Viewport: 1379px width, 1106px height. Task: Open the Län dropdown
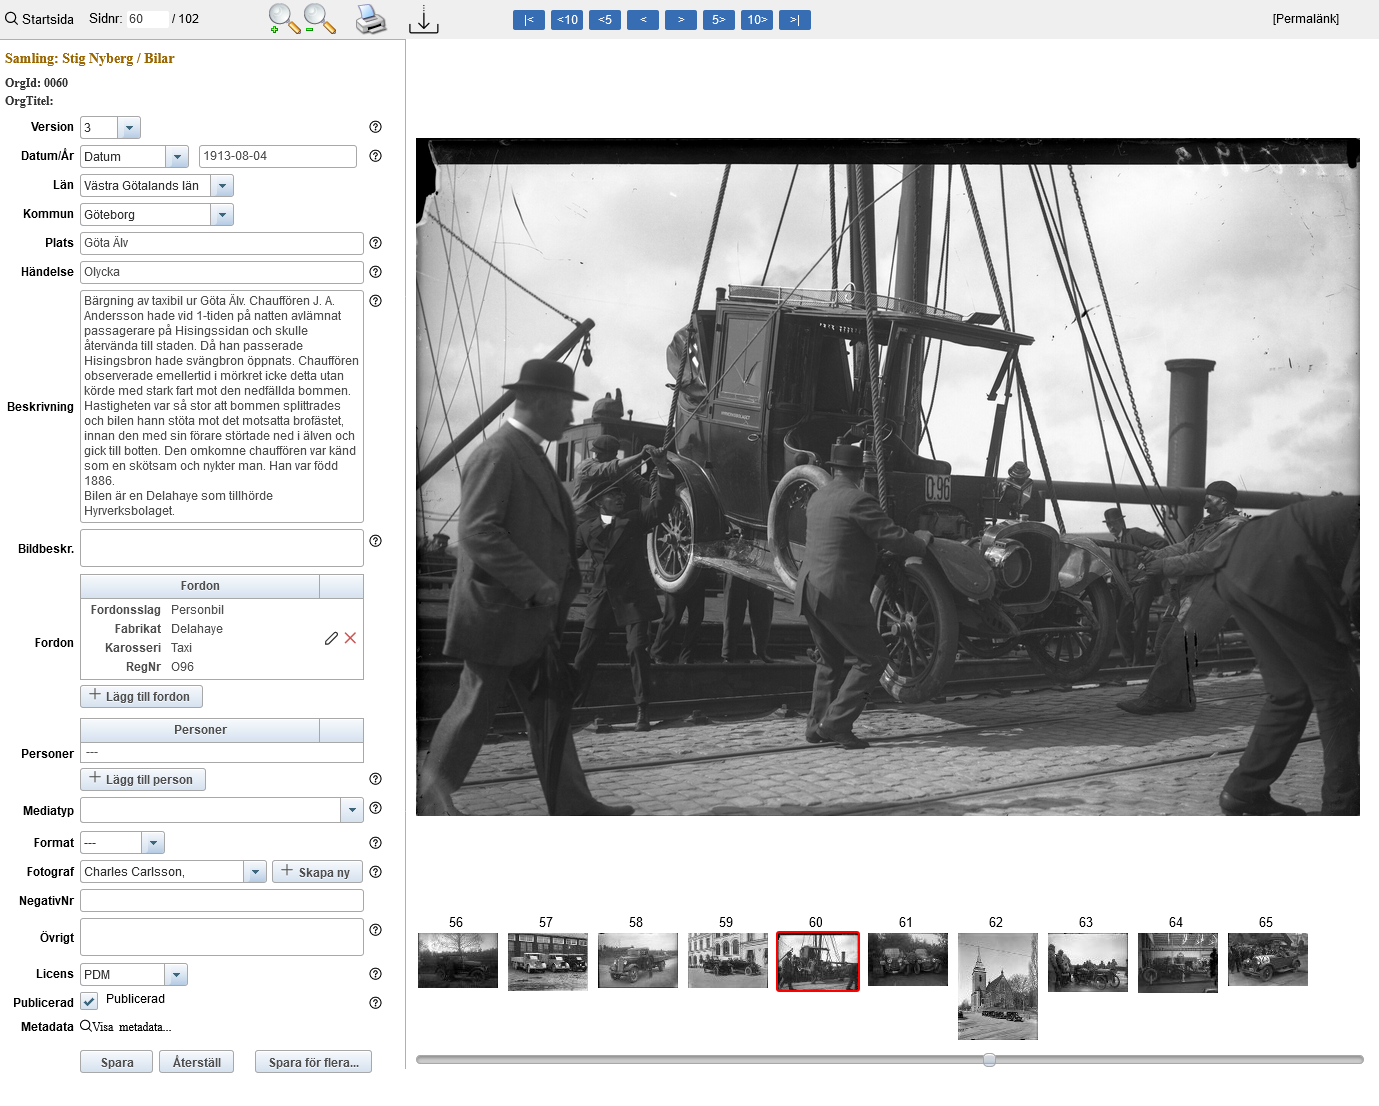tap(222, 186)
